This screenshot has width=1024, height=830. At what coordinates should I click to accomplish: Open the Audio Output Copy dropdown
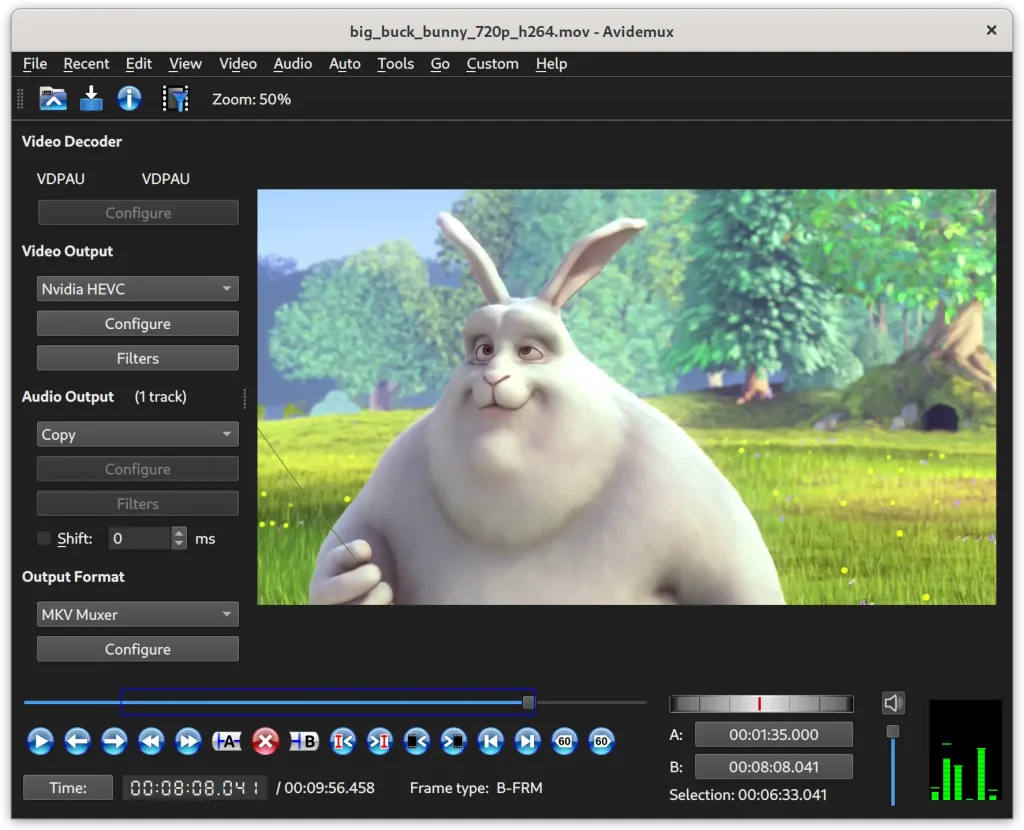138,435
